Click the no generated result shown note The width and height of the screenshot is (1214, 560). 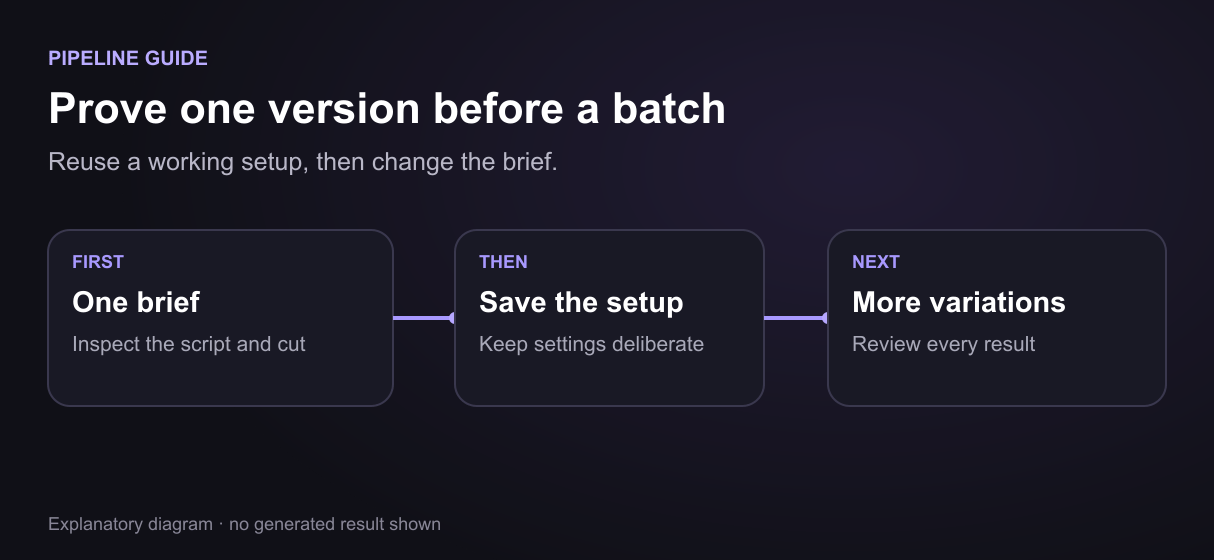tap(335, 524)
